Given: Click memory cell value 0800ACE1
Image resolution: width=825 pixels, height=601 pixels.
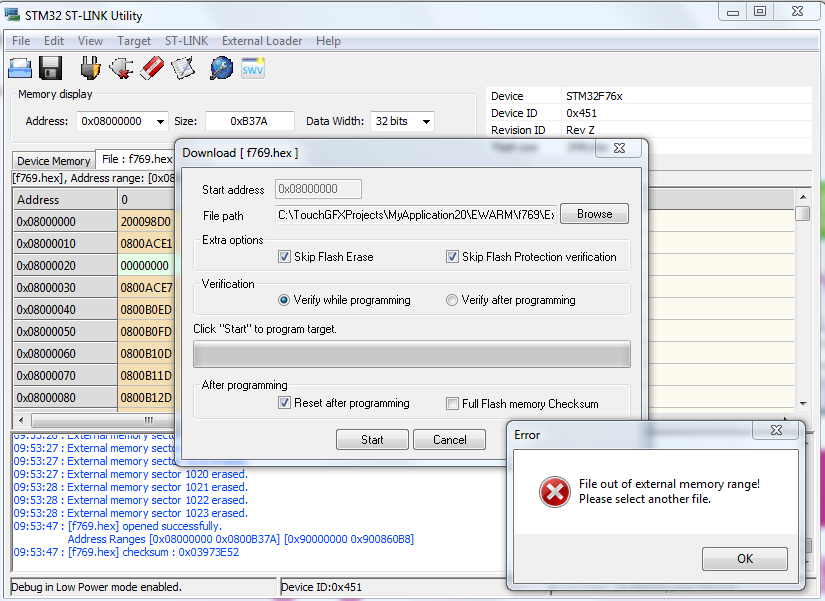Looking at the screenshot, I should (146, 244).
